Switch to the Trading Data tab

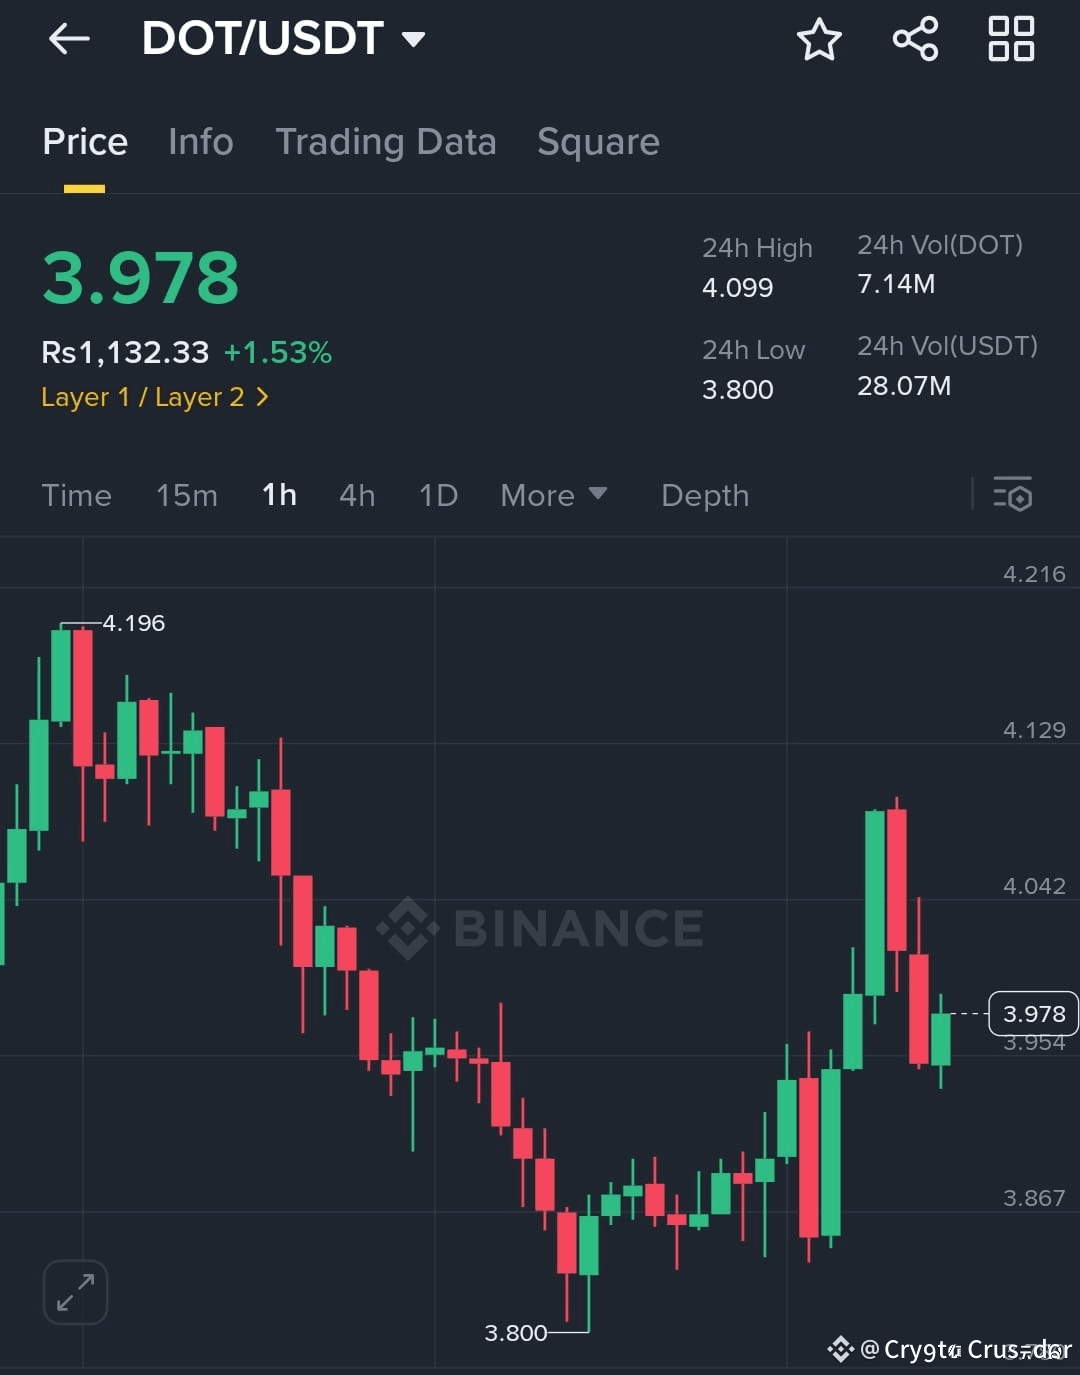[x=386, y=142]
